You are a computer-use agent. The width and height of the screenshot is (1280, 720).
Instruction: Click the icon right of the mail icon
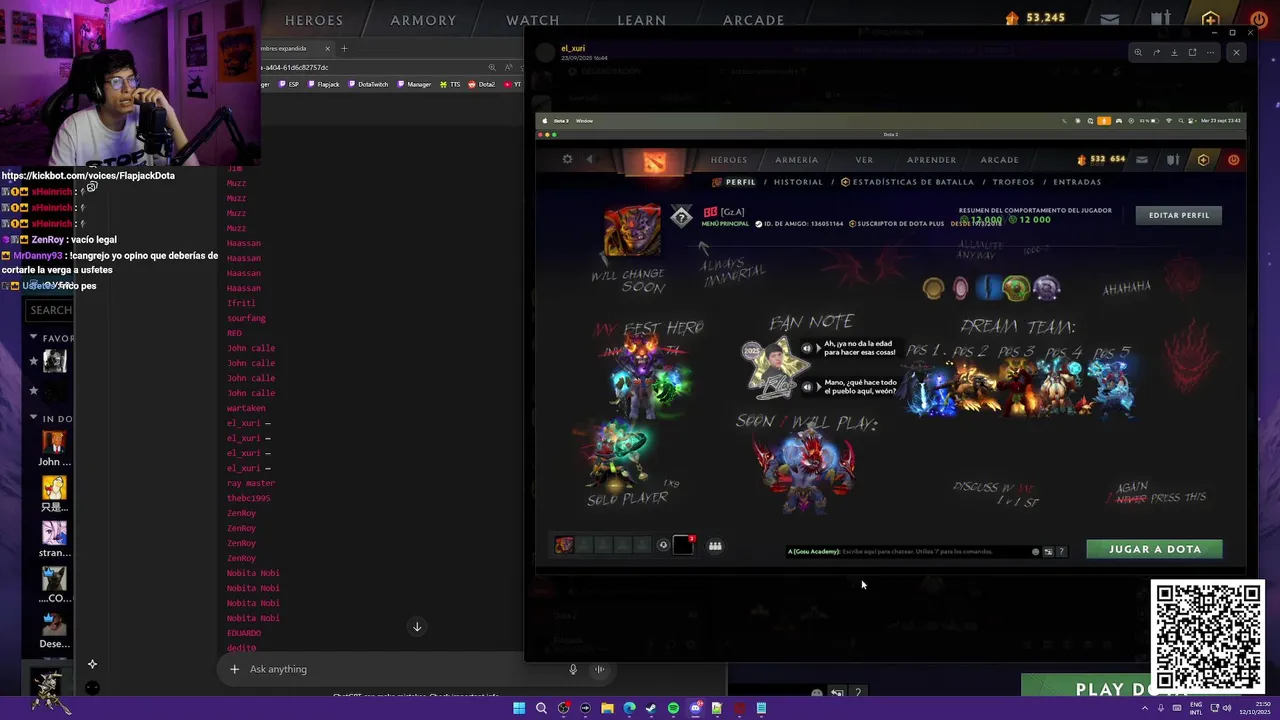1160,19
